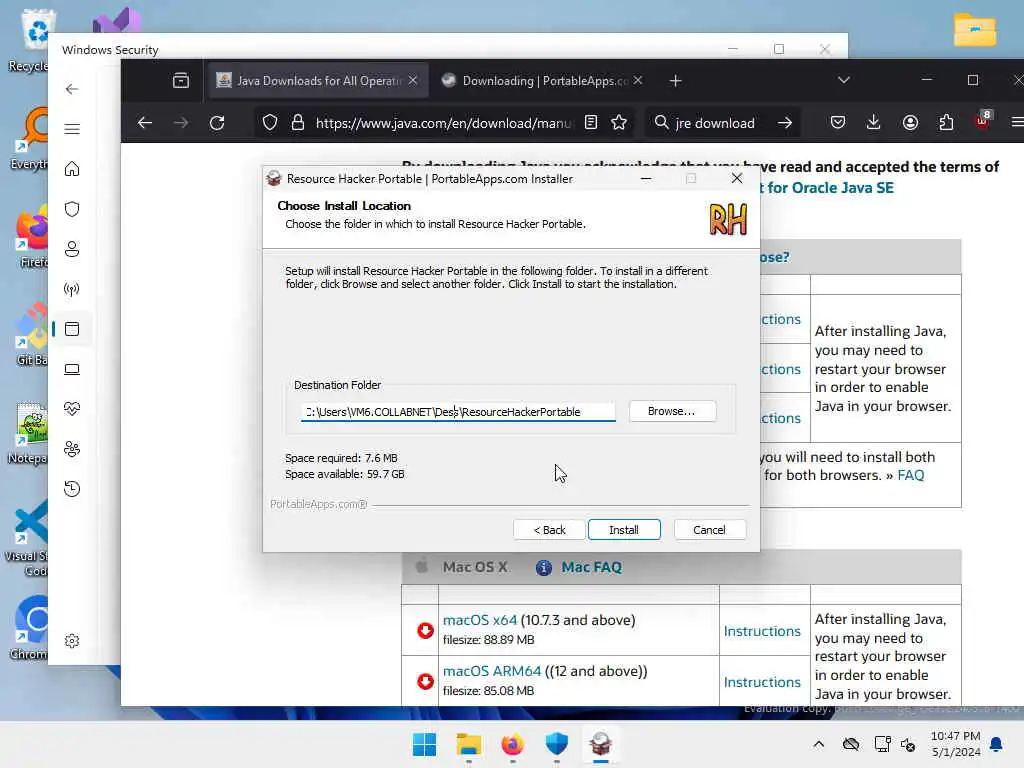Reload the Java download page
Viewport: 1024px width, 768px height.
click(x=217, y=123)
